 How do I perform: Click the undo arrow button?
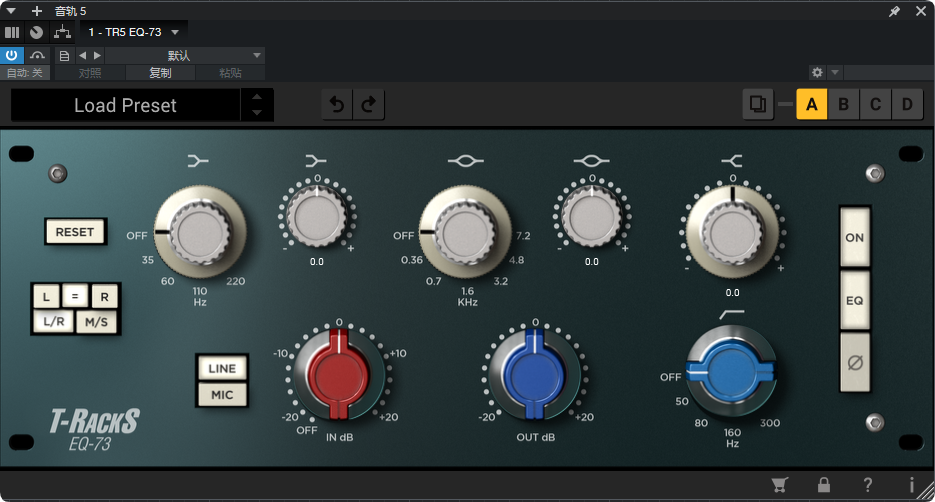[x=337, y=105]
